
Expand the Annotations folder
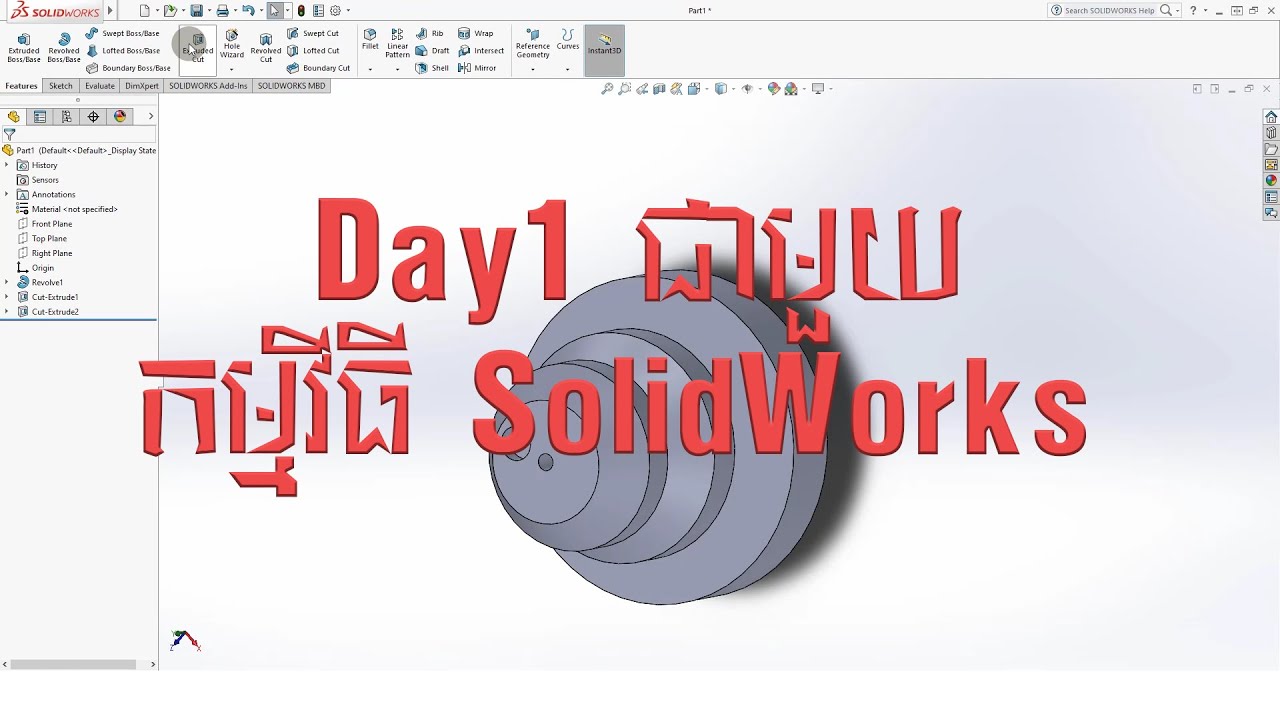(x=7, y=194)
